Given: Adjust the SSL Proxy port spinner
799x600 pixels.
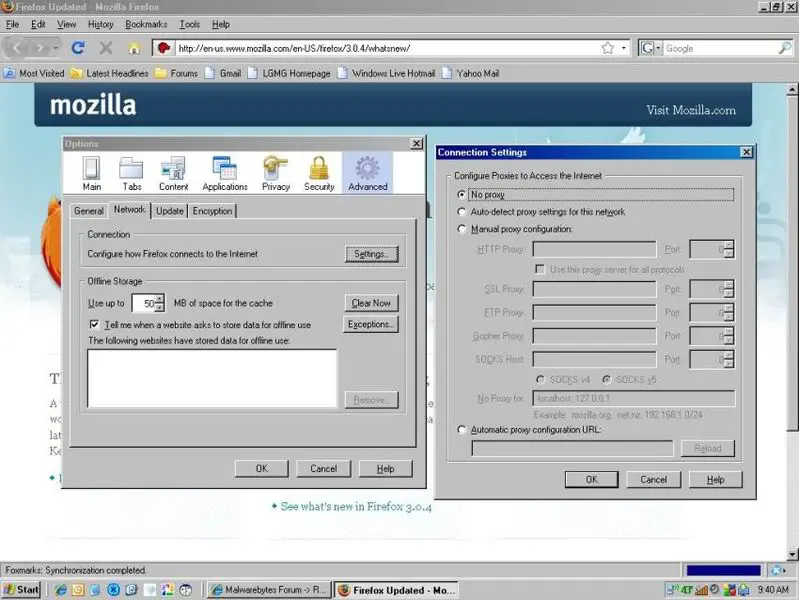Looking at the screenshot, I should pos(729,289).
